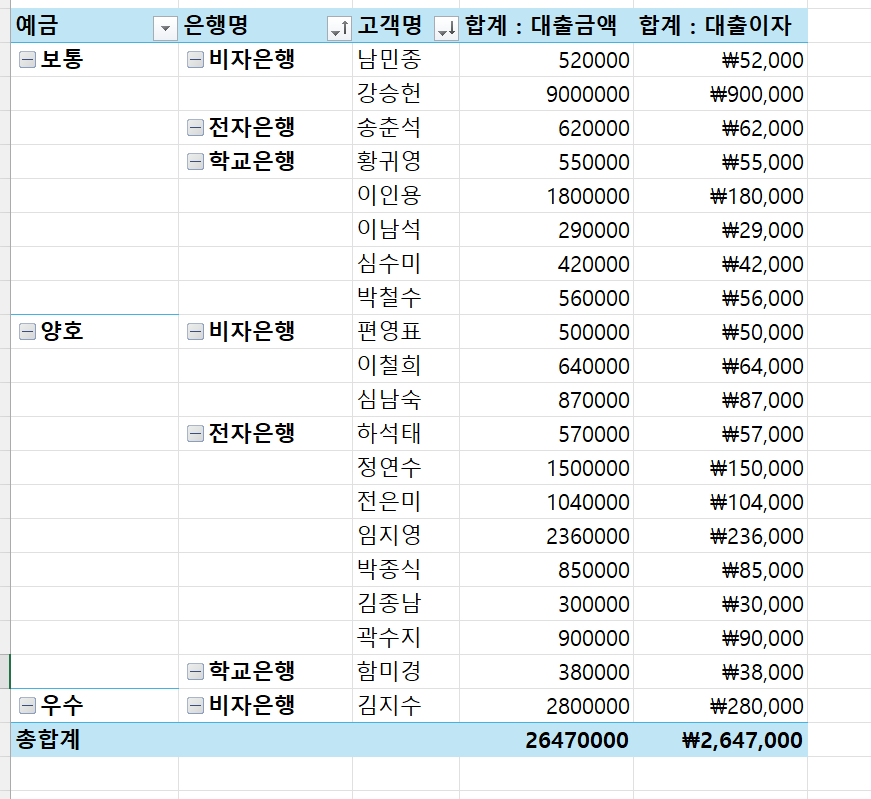This screenshot has width=871, height=799.
Task: Collapse 전자은행 in the 양호 group
Action: [196, 434]
